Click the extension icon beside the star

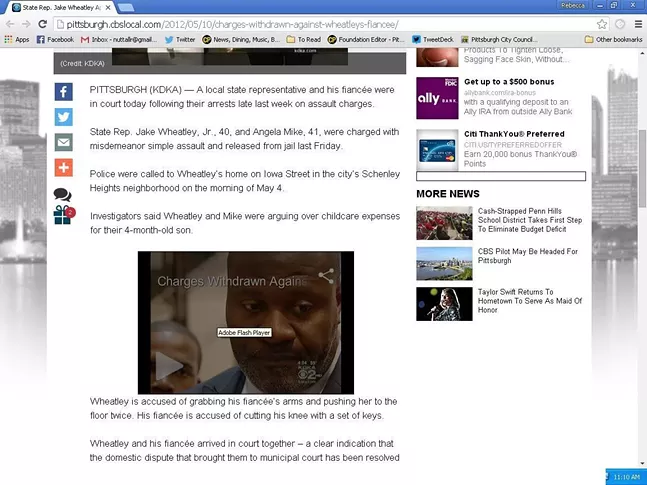620,24
